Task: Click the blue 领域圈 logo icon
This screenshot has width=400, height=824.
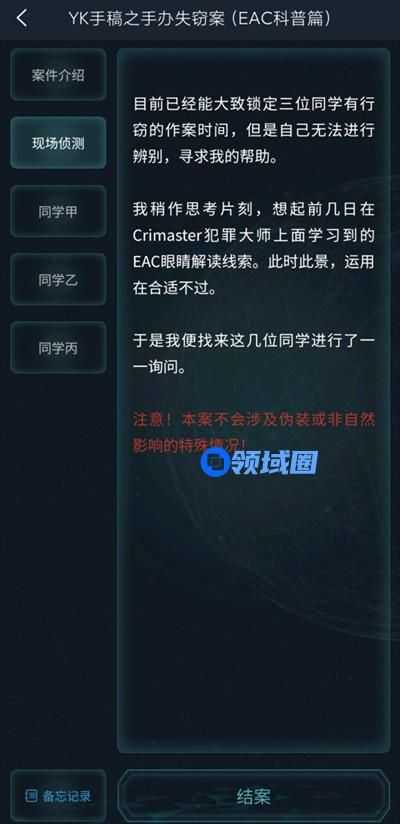Action: point(214,462)
